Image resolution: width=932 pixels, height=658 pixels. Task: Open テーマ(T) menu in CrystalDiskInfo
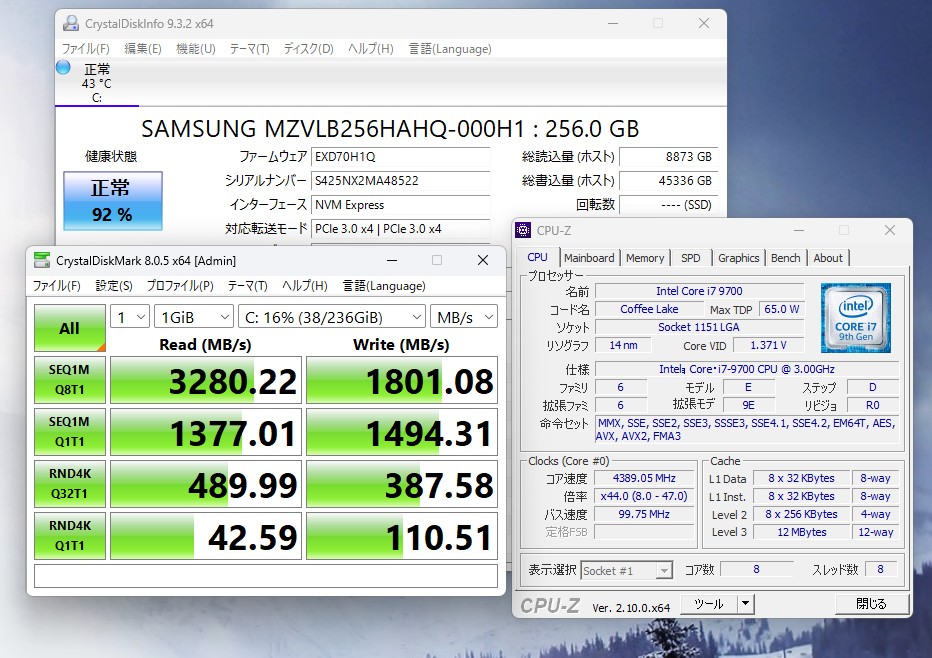pyautogui.click(x=250, y=49)
